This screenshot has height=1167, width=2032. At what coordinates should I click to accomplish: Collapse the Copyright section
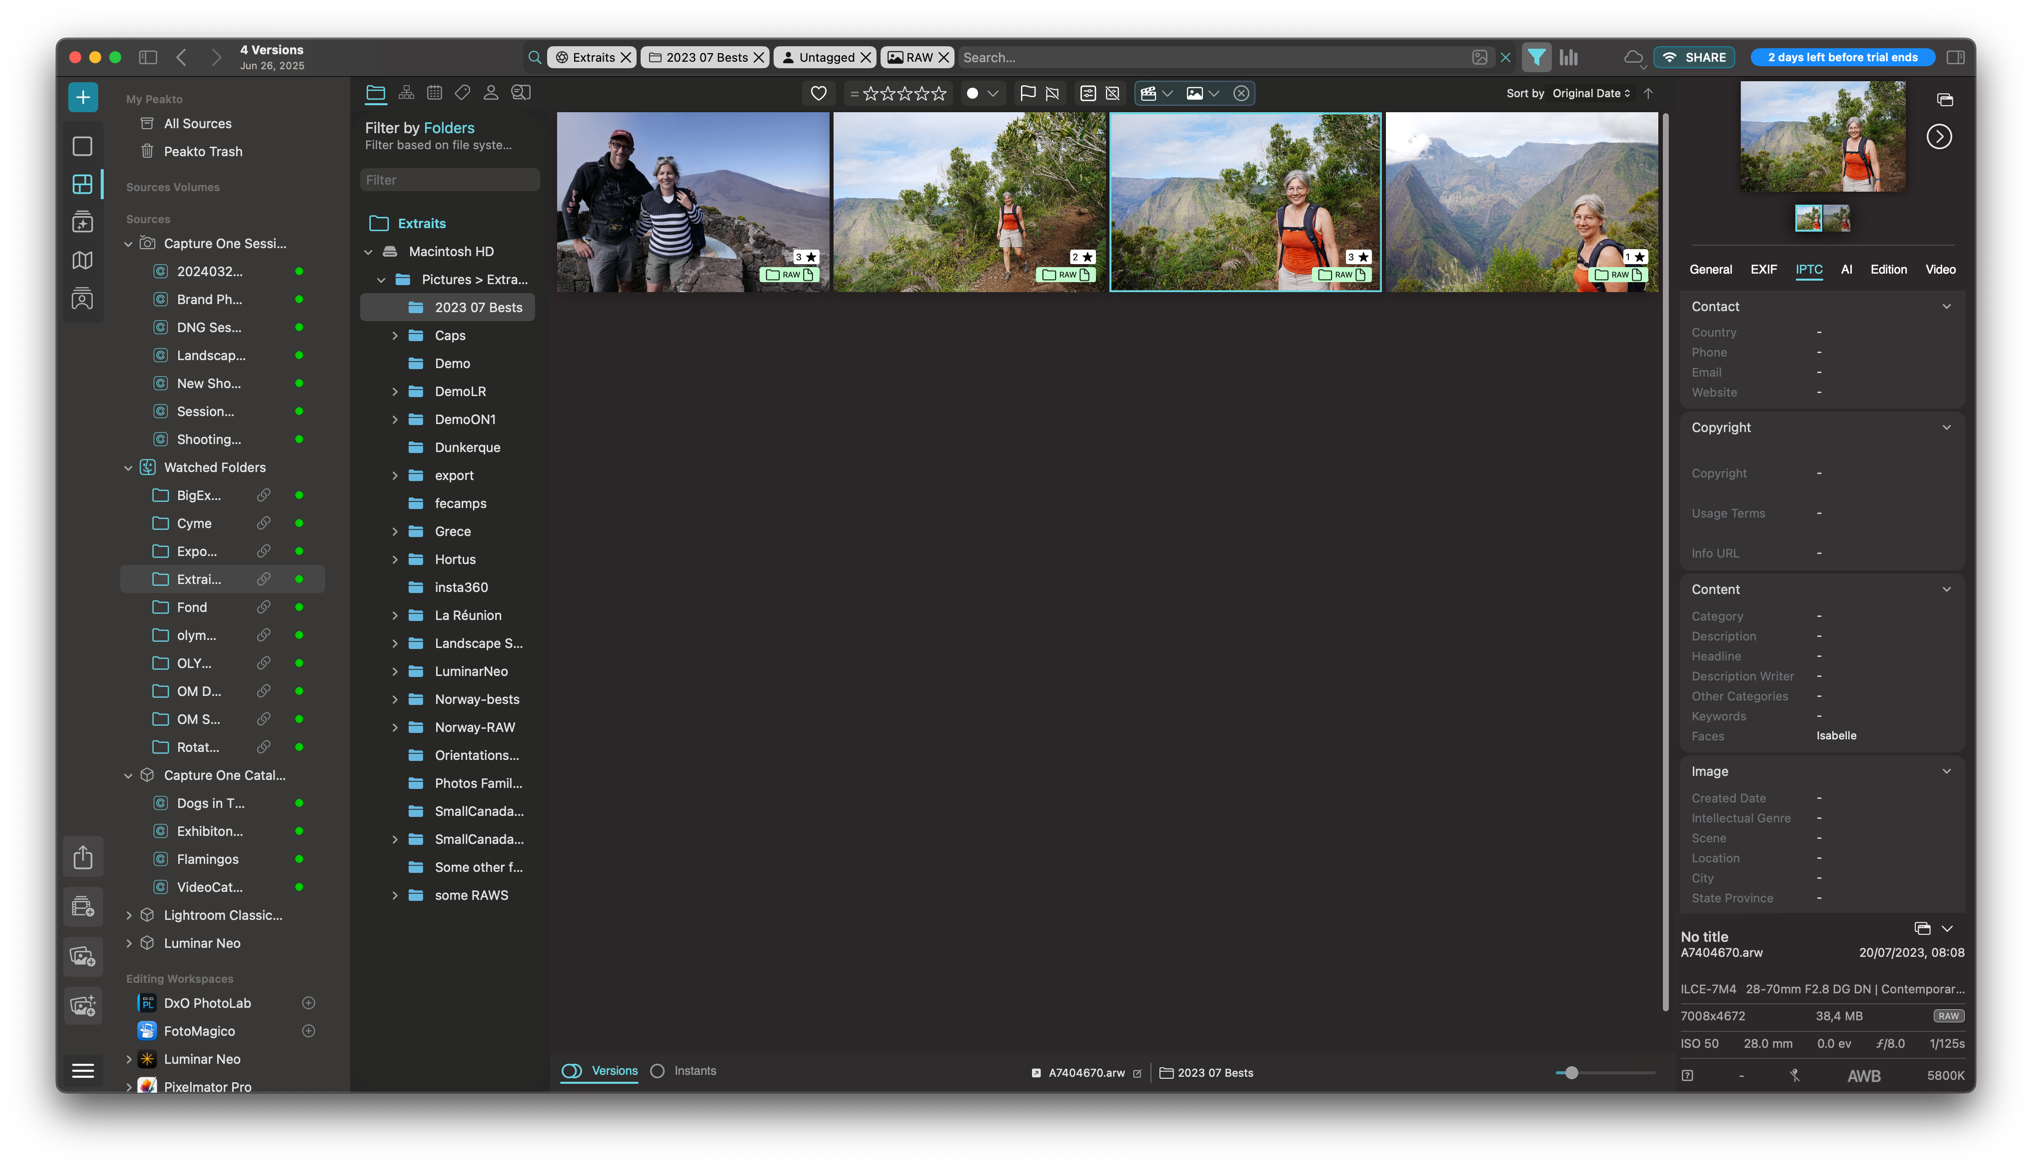coord(1946,427)
